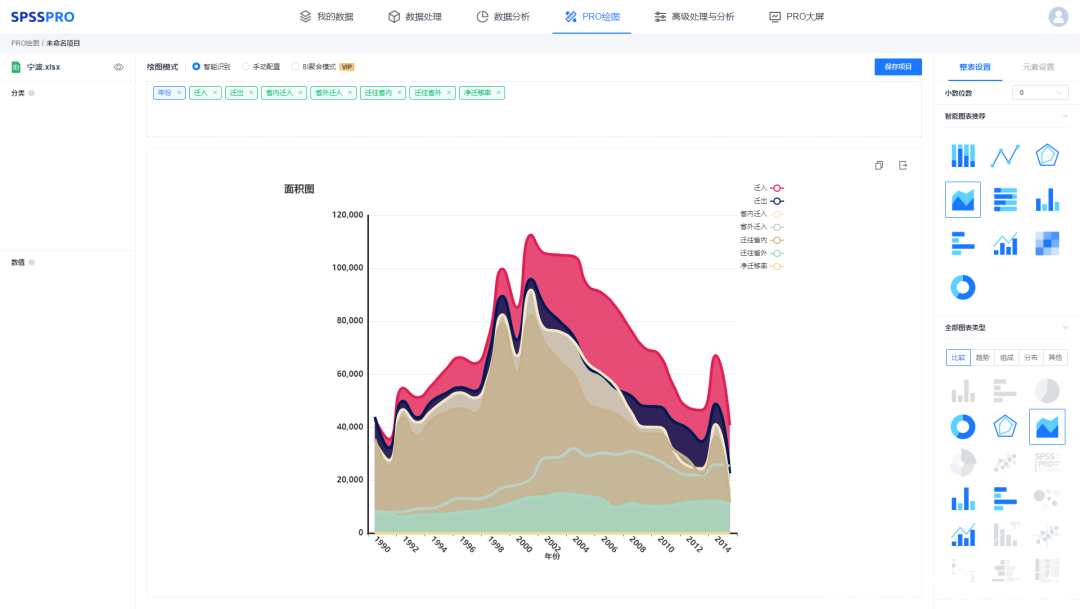
Task: Select the heatmap matrix chart icon
Action: click(1047, 243)
